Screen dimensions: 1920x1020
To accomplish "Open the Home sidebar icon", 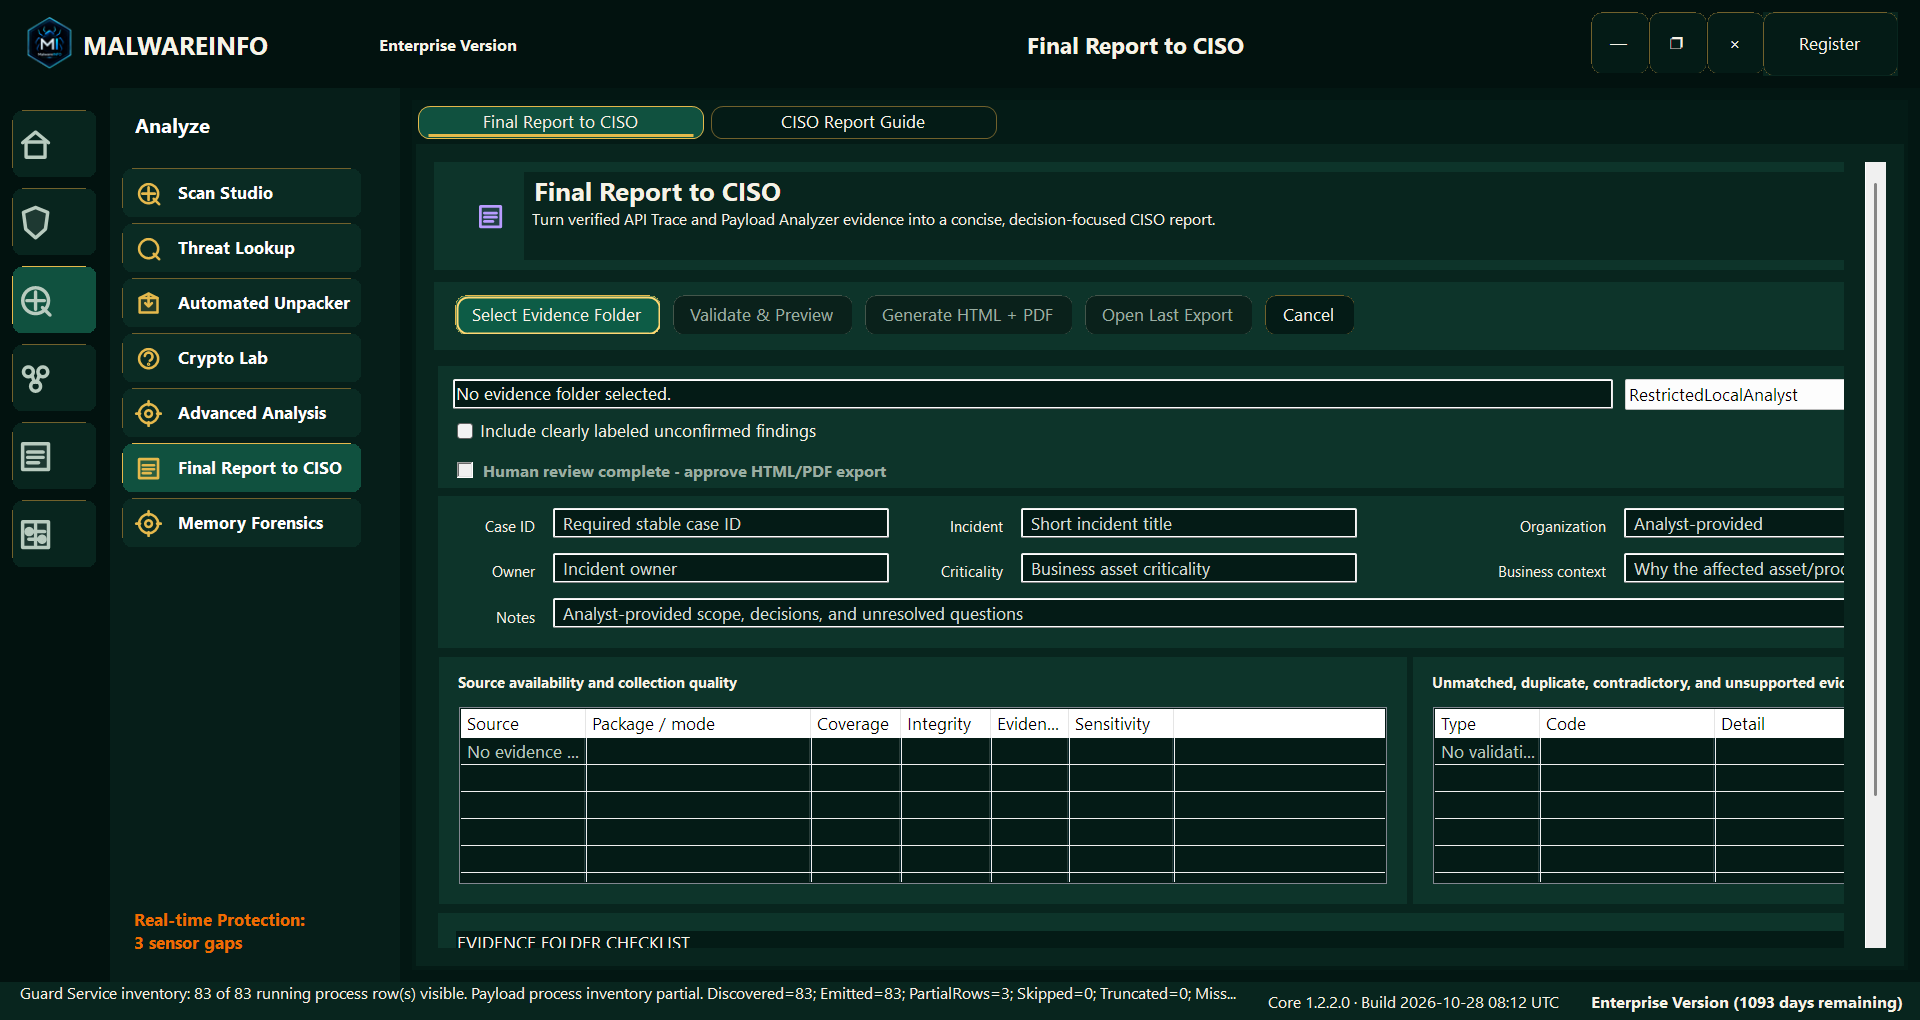I will (54, 145).
